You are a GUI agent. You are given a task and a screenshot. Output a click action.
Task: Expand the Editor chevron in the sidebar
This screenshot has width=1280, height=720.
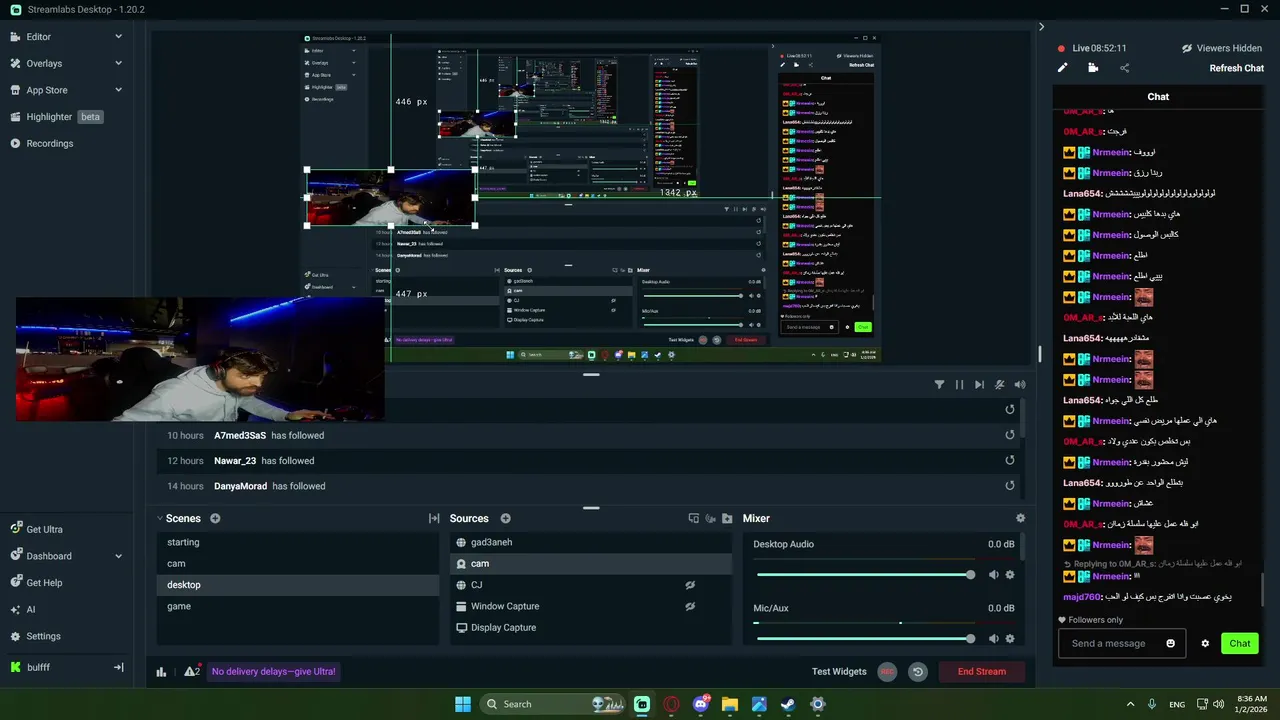[x=118, y=37]
